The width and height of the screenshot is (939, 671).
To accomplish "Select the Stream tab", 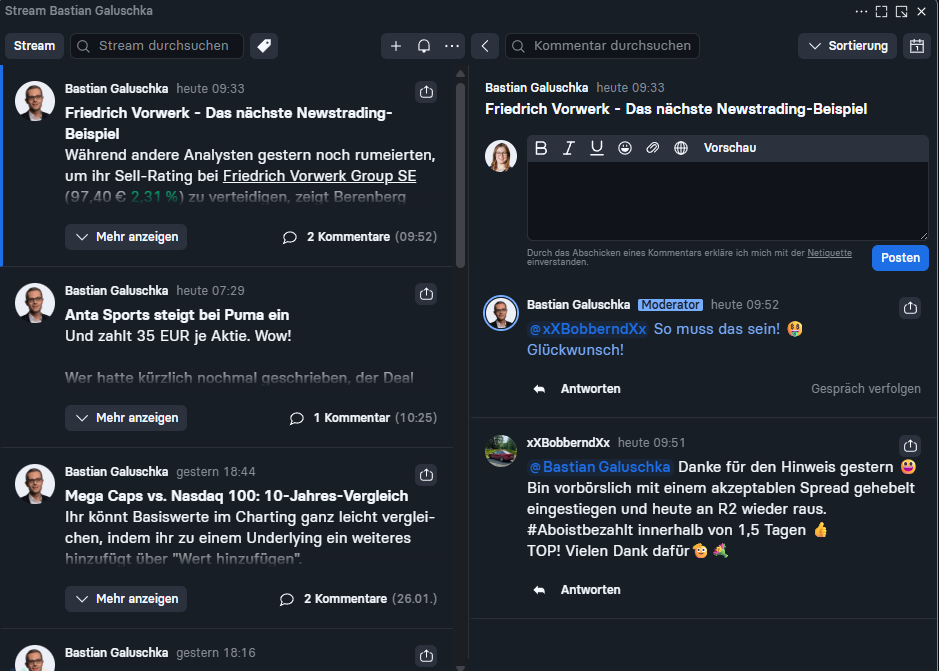I will coord(34,46).
